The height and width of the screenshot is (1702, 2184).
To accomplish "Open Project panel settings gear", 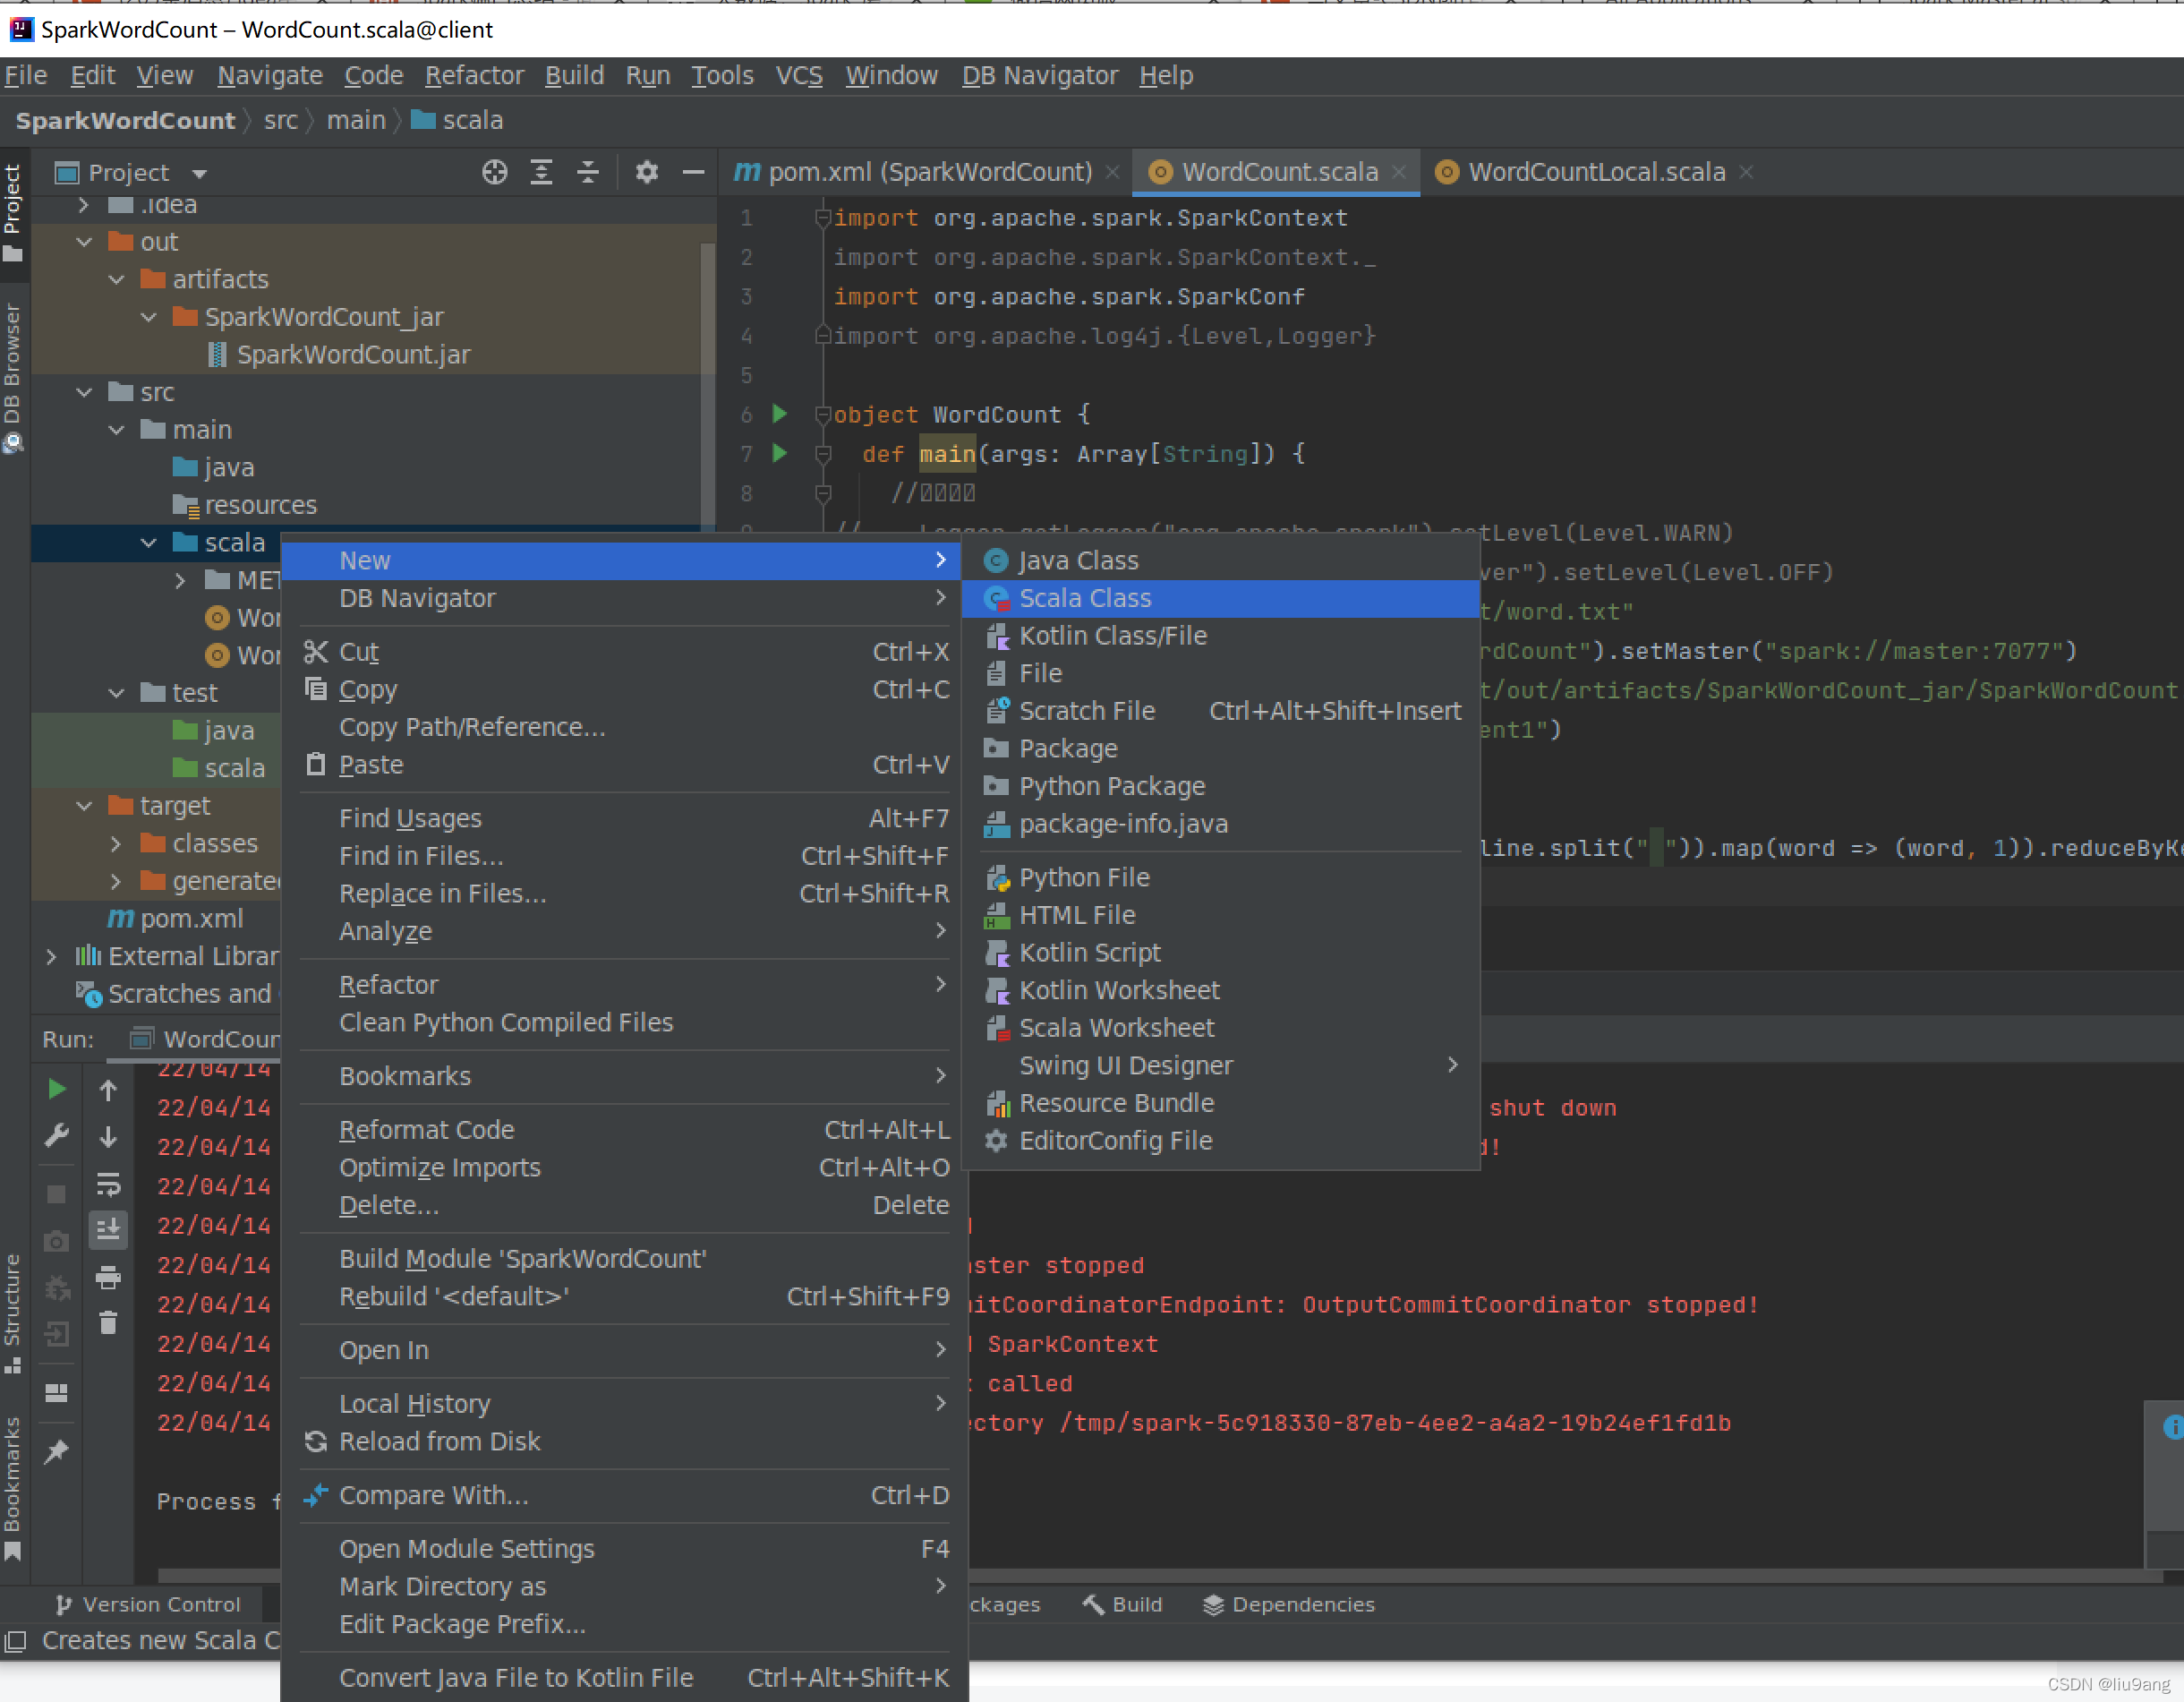I will pos(647,172).
